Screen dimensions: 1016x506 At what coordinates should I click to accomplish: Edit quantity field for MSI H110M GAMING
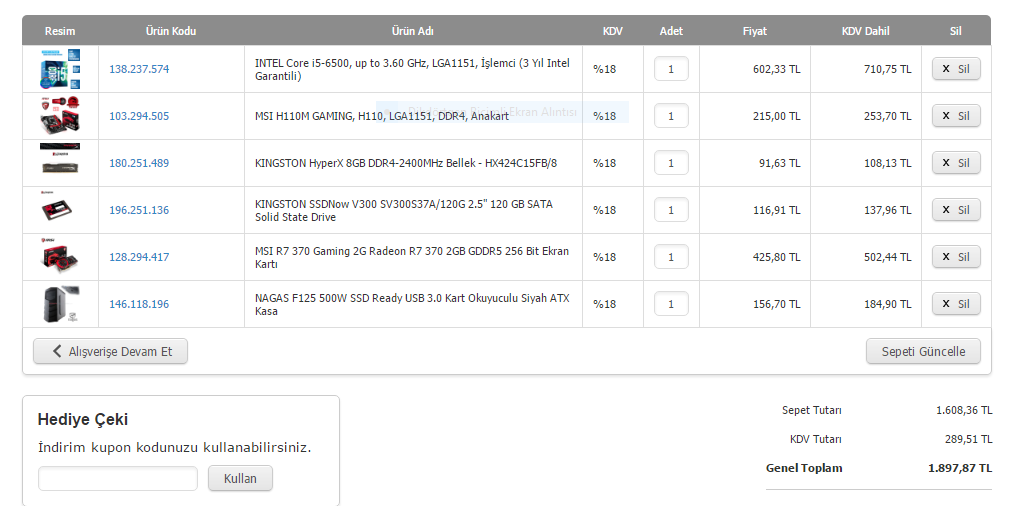[671, 116]
